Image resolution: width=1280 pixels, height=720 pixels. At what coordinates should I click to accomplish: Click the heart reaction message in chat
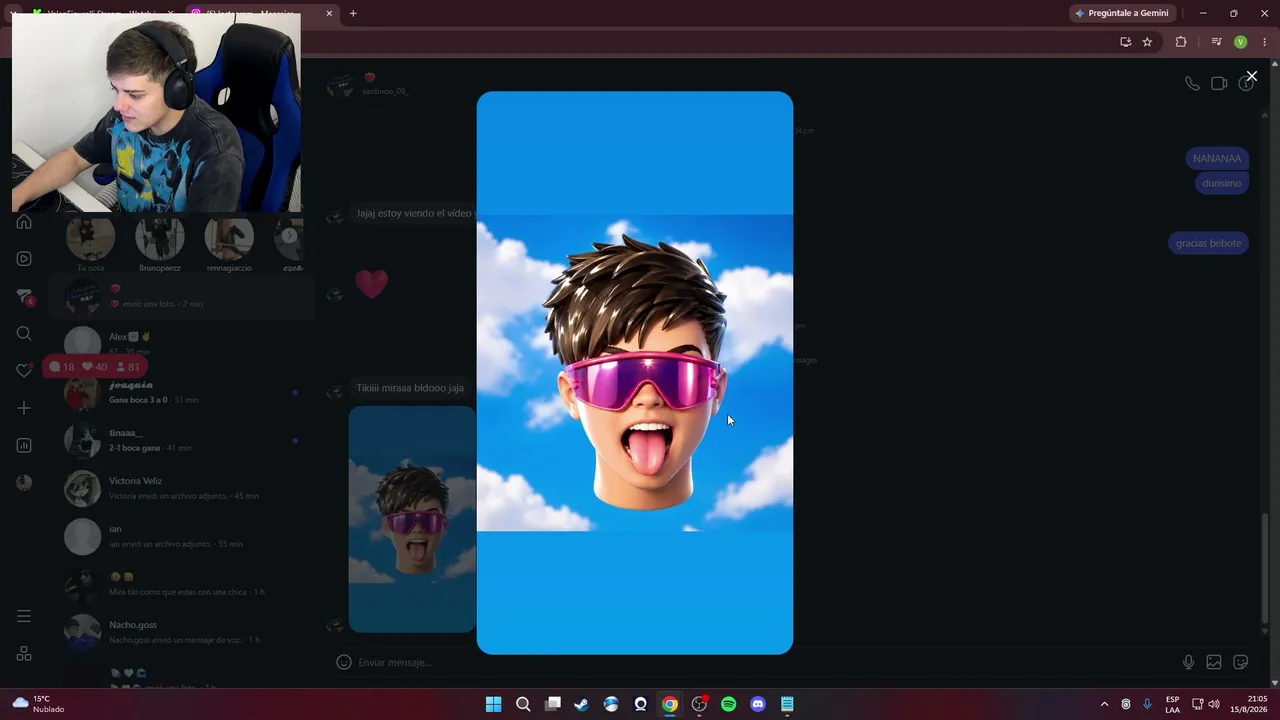pos(371,283)
